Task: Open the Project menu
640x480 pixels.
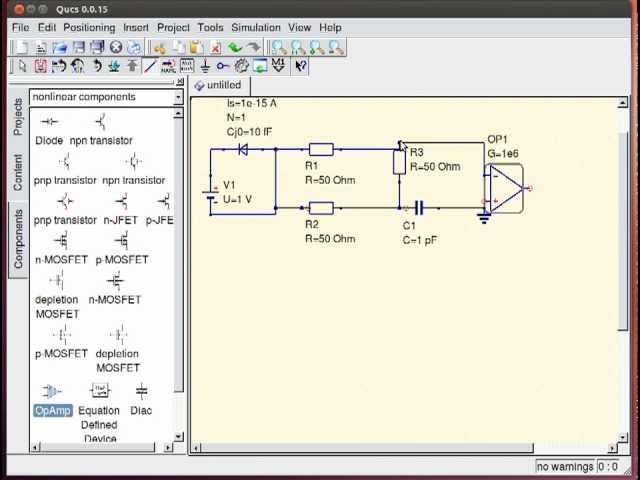Action: (173, 28)
